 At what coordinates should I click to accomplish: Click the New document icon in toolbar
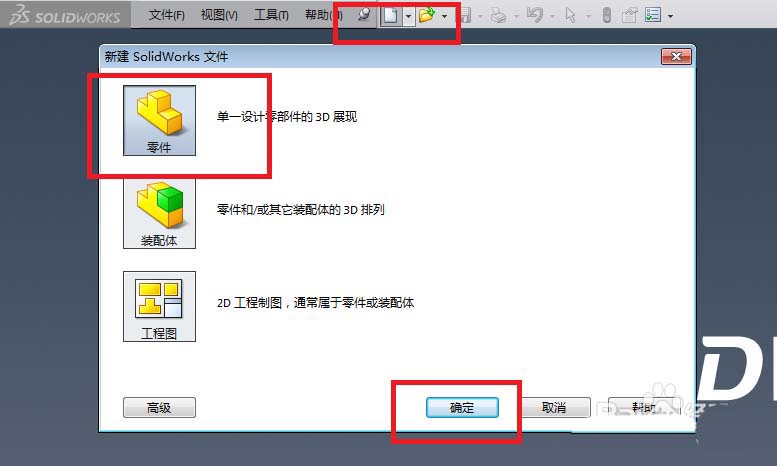coord(391,15)
